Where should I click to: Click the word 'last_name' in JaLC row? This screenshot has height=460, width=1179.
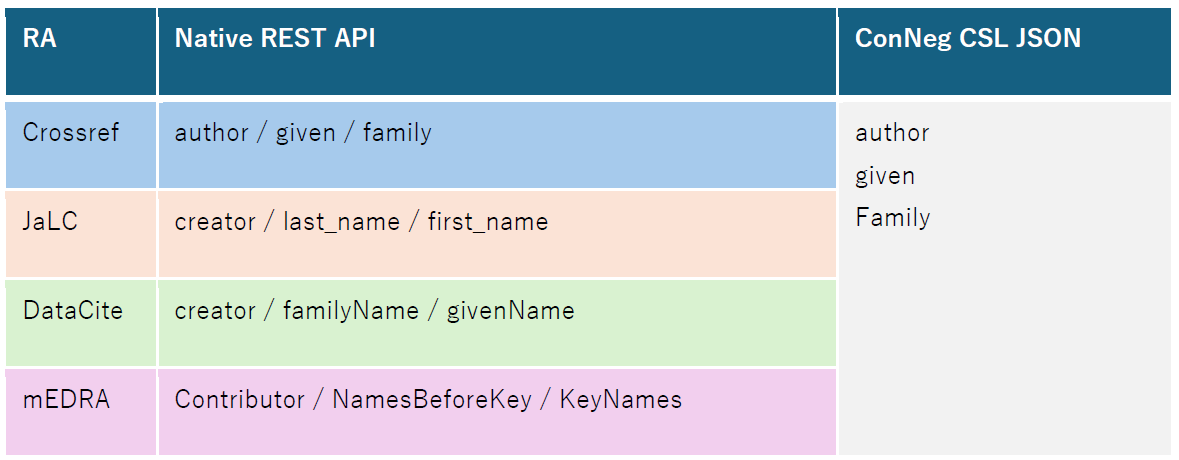coord(340,222)
